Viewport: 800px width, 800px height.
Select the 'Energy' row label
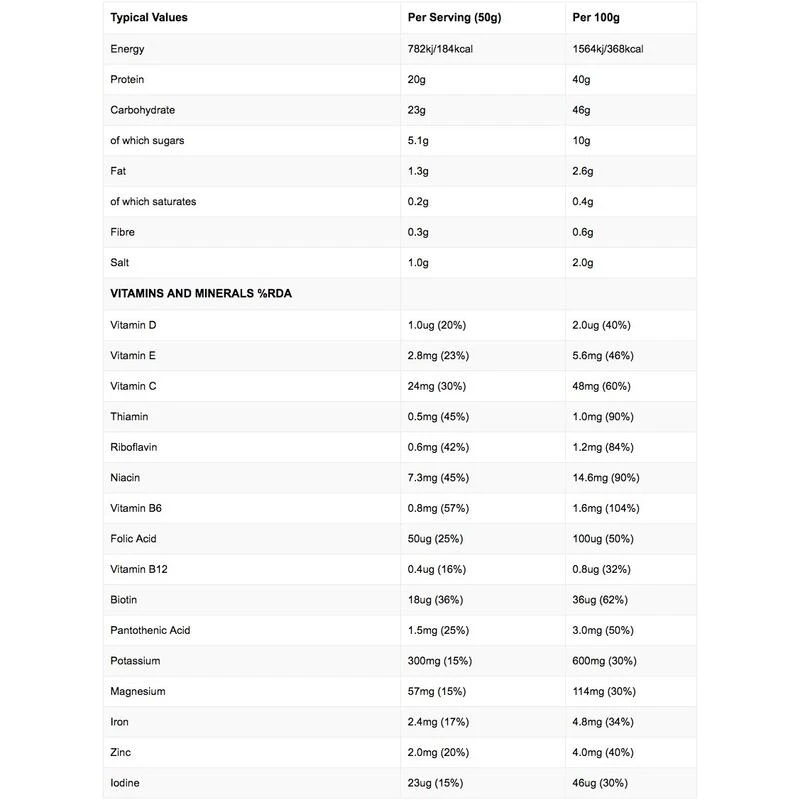tap(128, 49)
